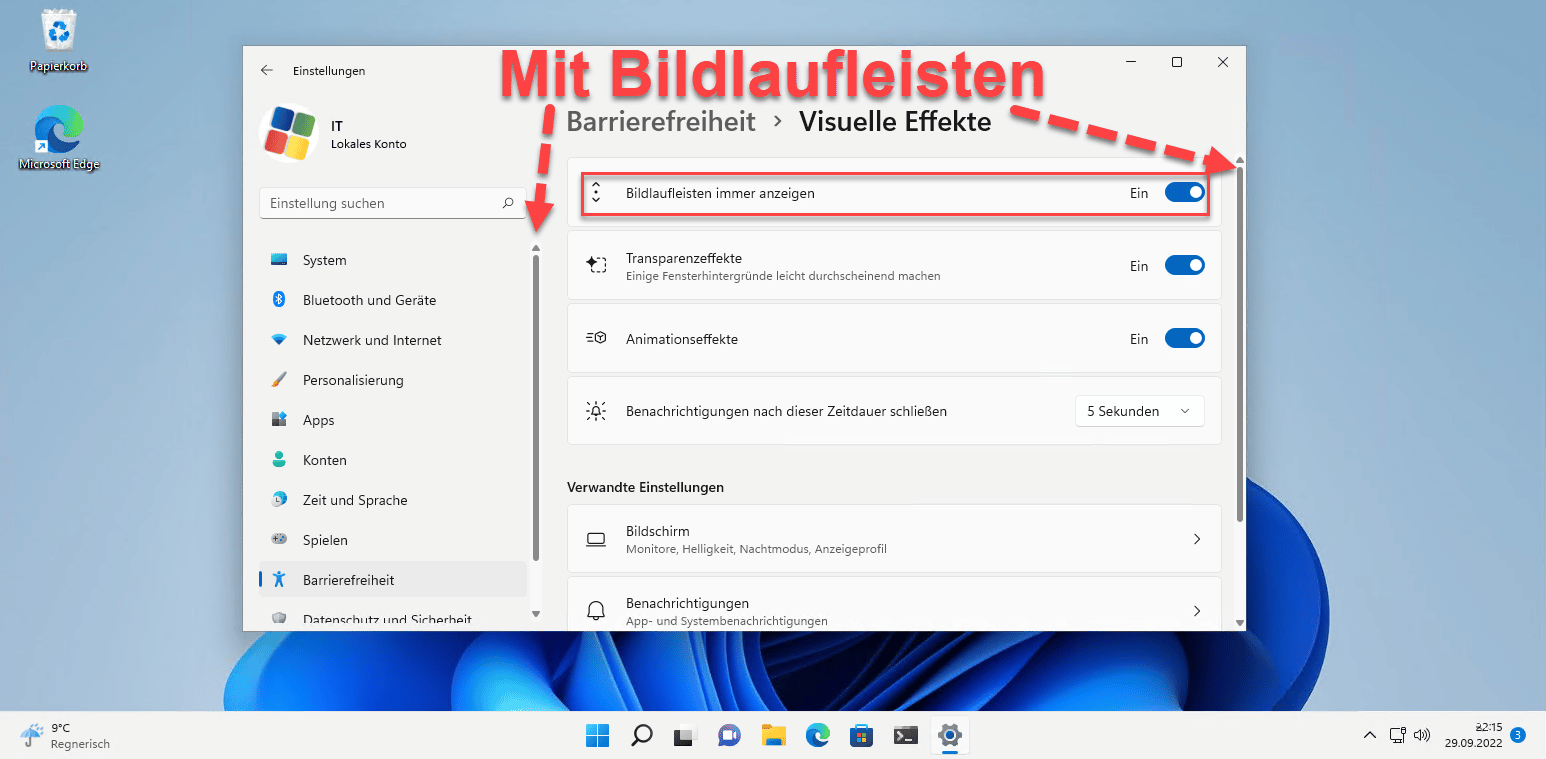Open the Papierkorb desktop icon
The height and width of the screenshot is (759, 1546).
click(60, 41)
